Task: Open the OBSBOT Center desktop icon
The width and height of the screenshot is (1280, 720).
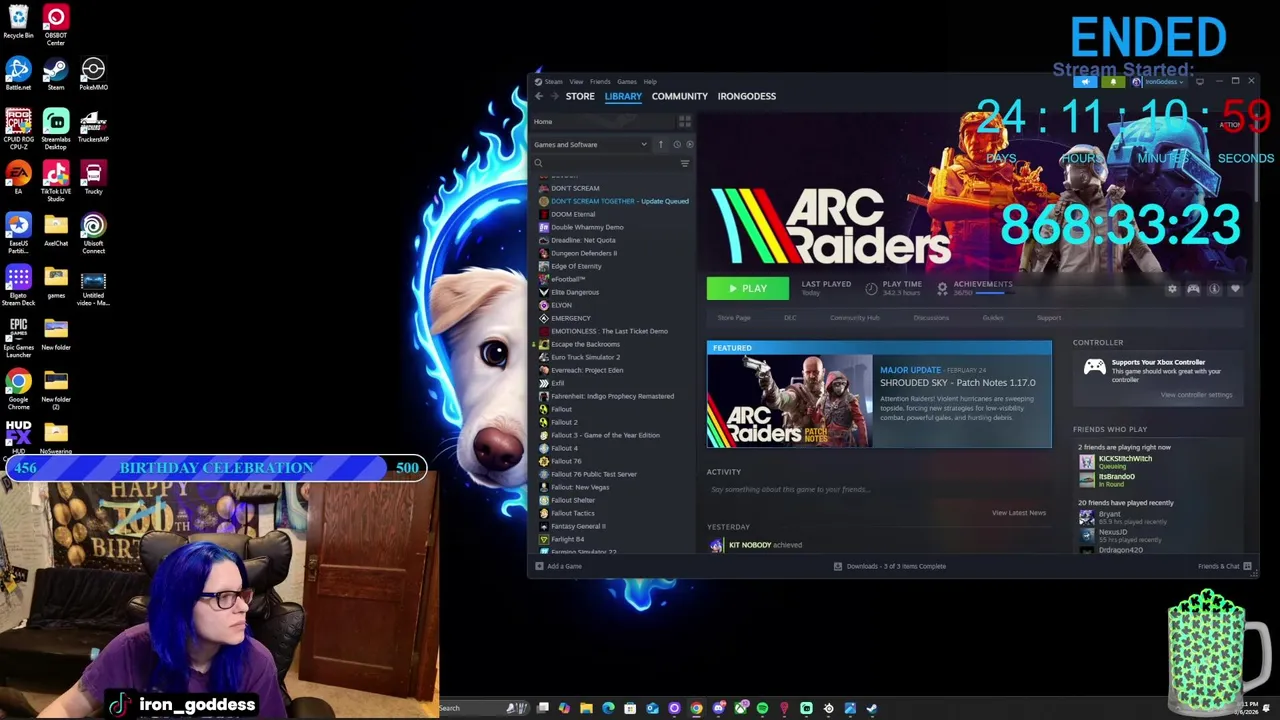Action: tap(56, 25)
